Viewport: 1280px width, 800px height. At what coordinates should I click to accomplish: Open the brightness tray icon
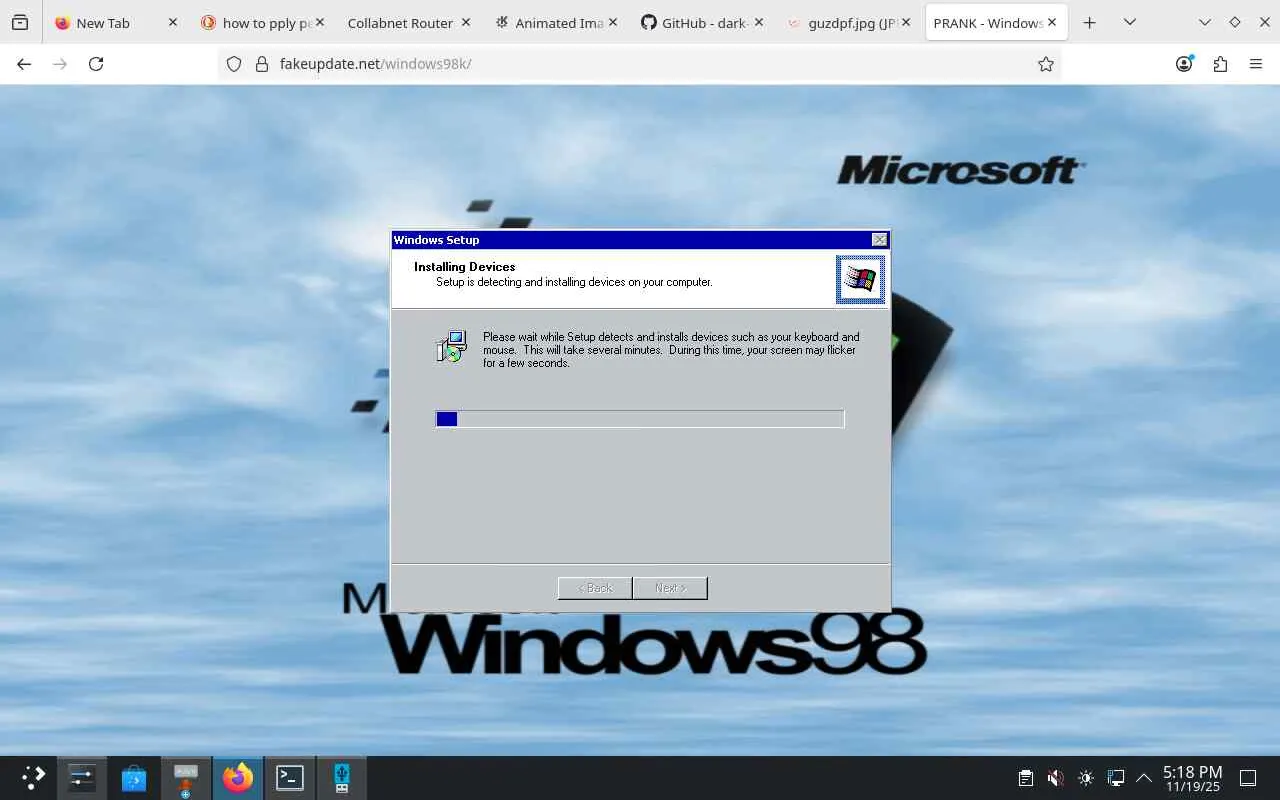pos(1086,778)
